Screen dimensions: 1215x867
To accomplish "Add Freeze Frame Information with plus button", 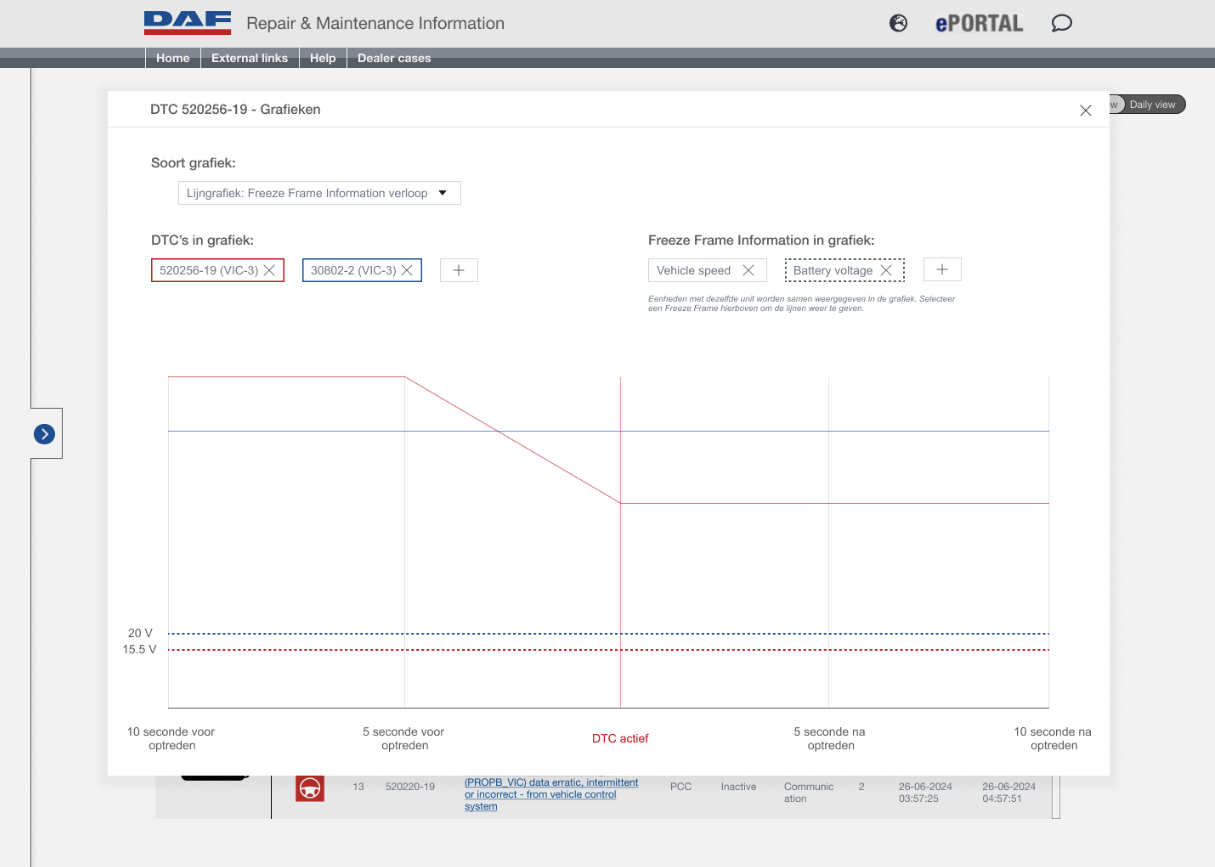I will (x=942, y=270).
